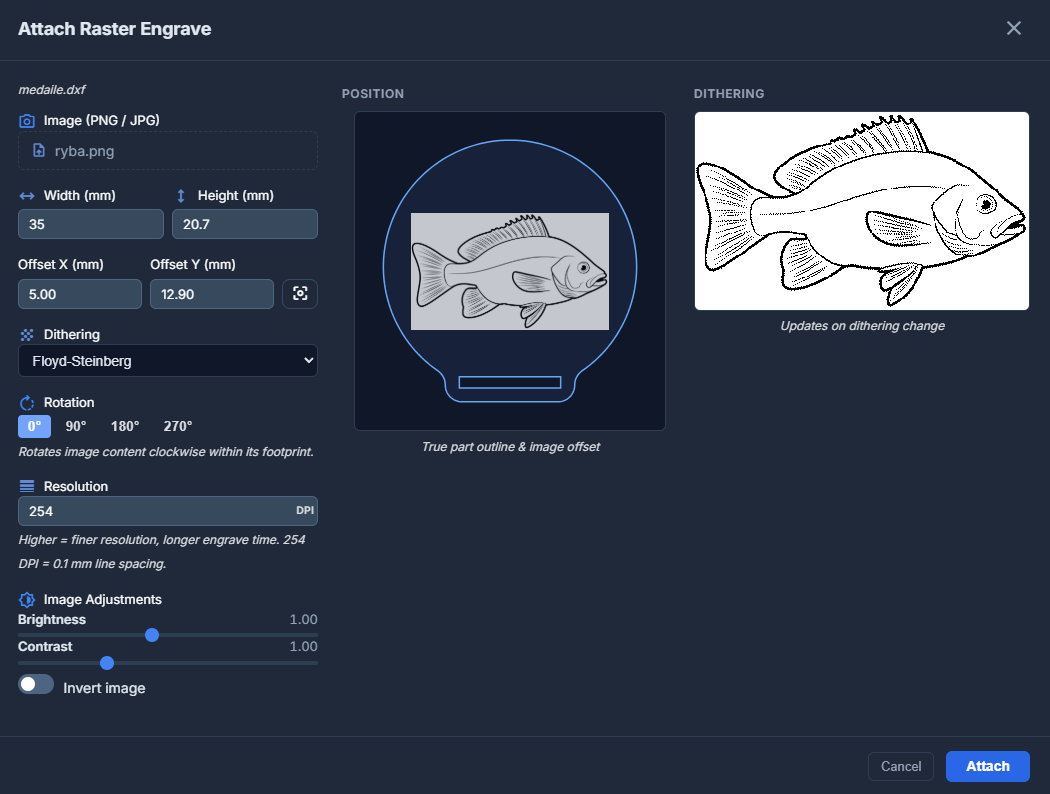Viewport: 1050px width, 794px height.
Task: Click the Brightness slider handle
Action: [x=152, y=635]
